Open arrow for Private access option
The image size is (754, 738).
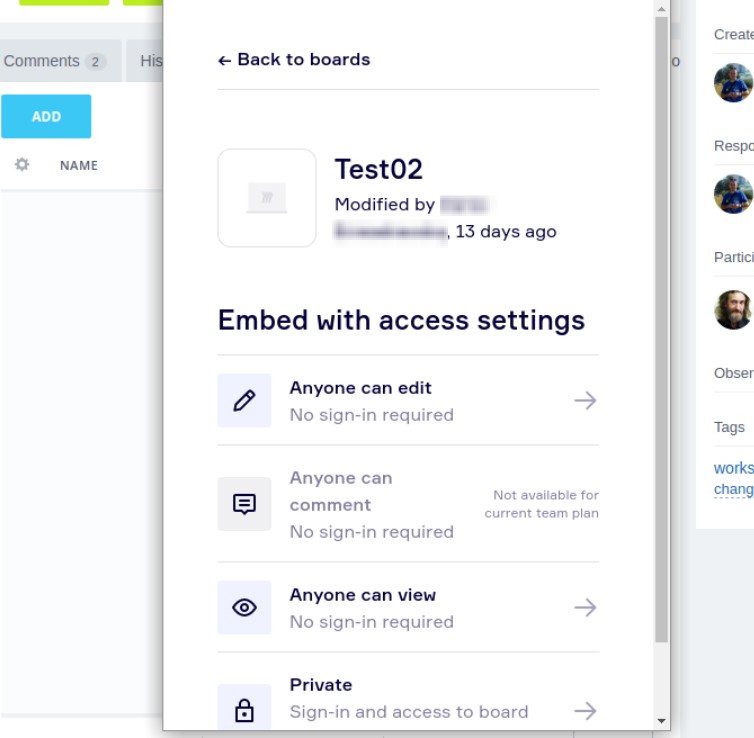coord(585,711)
